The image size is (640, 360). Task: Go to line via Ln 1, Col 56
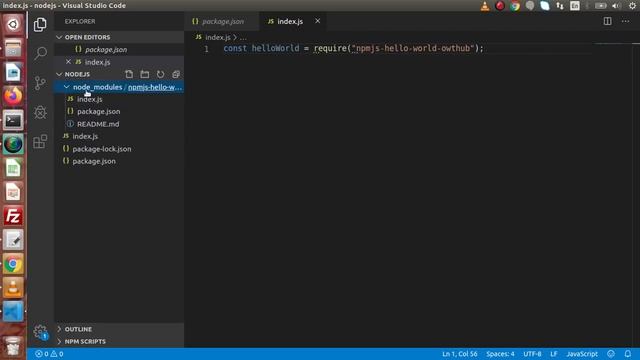[460, 354]
